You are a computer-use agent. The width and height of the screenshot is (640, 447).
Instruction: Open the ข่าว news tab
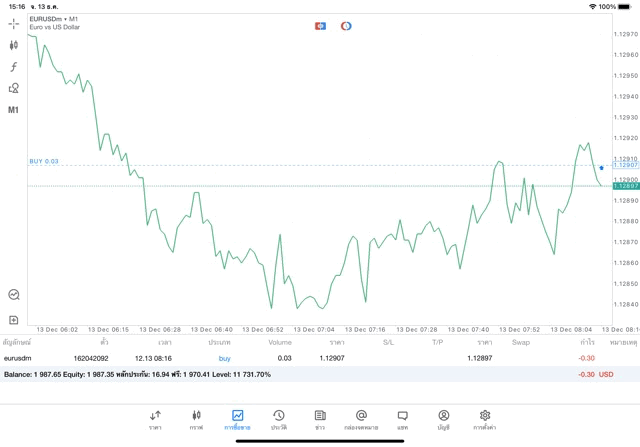320,419
